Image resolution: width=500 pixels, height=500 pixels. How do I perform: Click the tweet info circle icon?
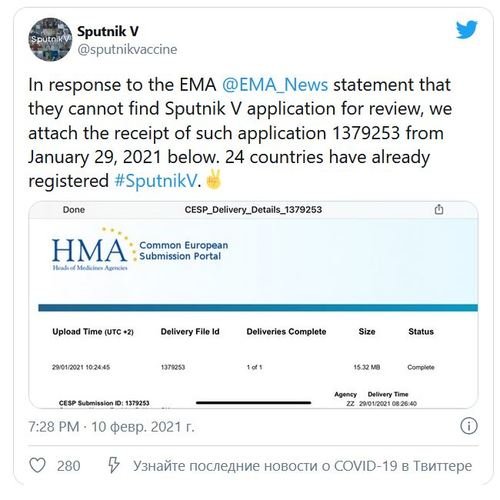click(469, 426)
